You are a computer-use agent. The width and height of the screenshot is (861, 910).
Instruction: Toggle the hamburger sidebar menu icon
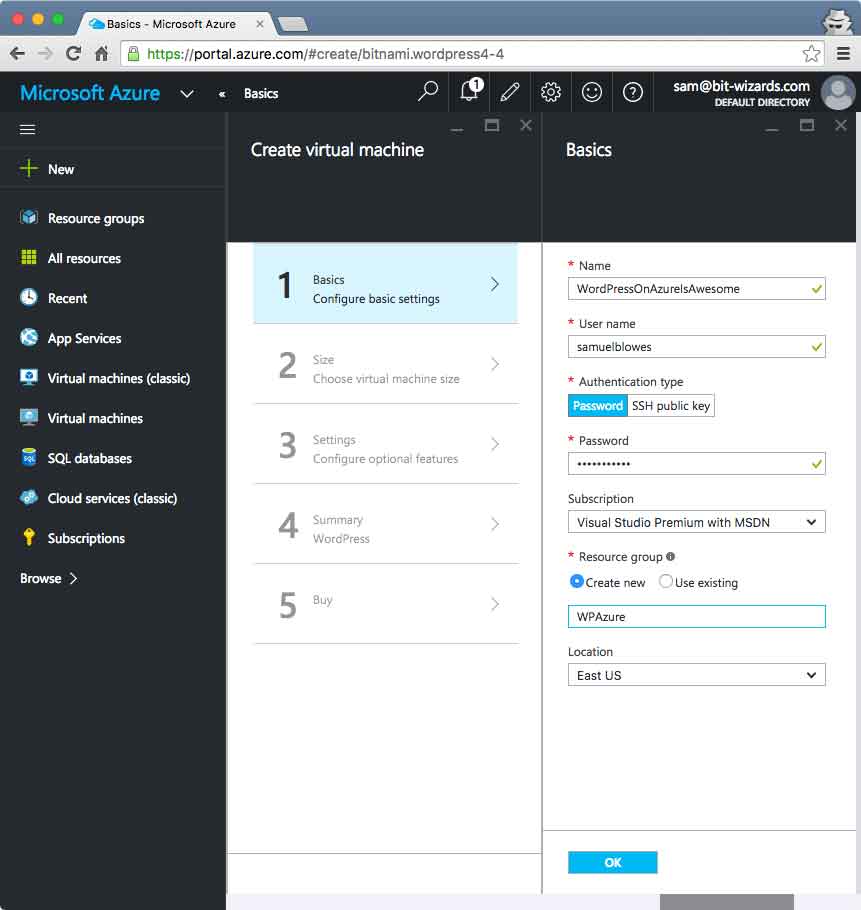[x=27, y=129]
